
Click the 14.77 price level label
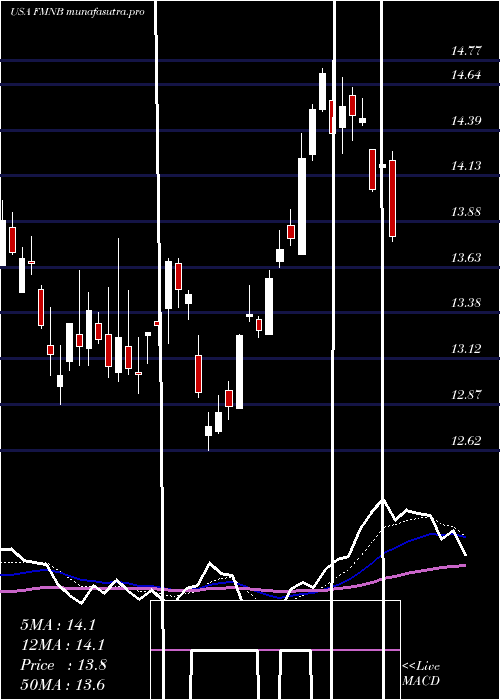pos(466,51)
